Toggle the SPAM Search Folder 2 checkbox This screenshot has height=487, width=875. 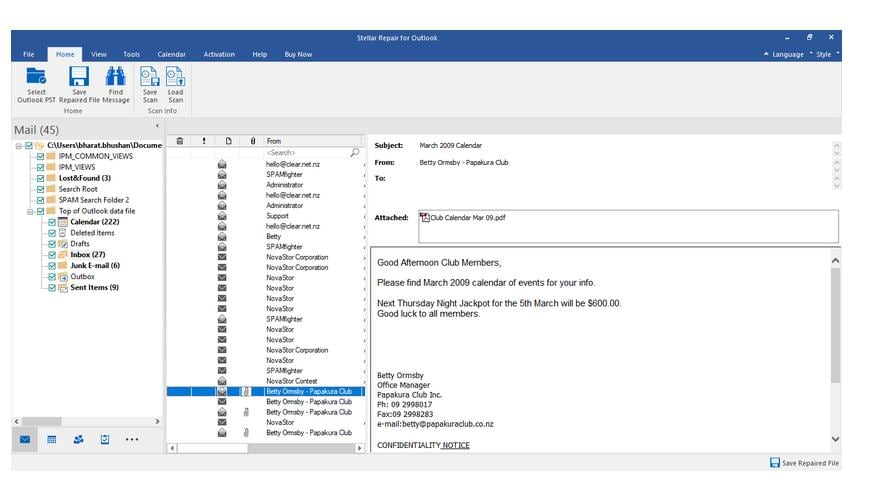tap(40, 200)
